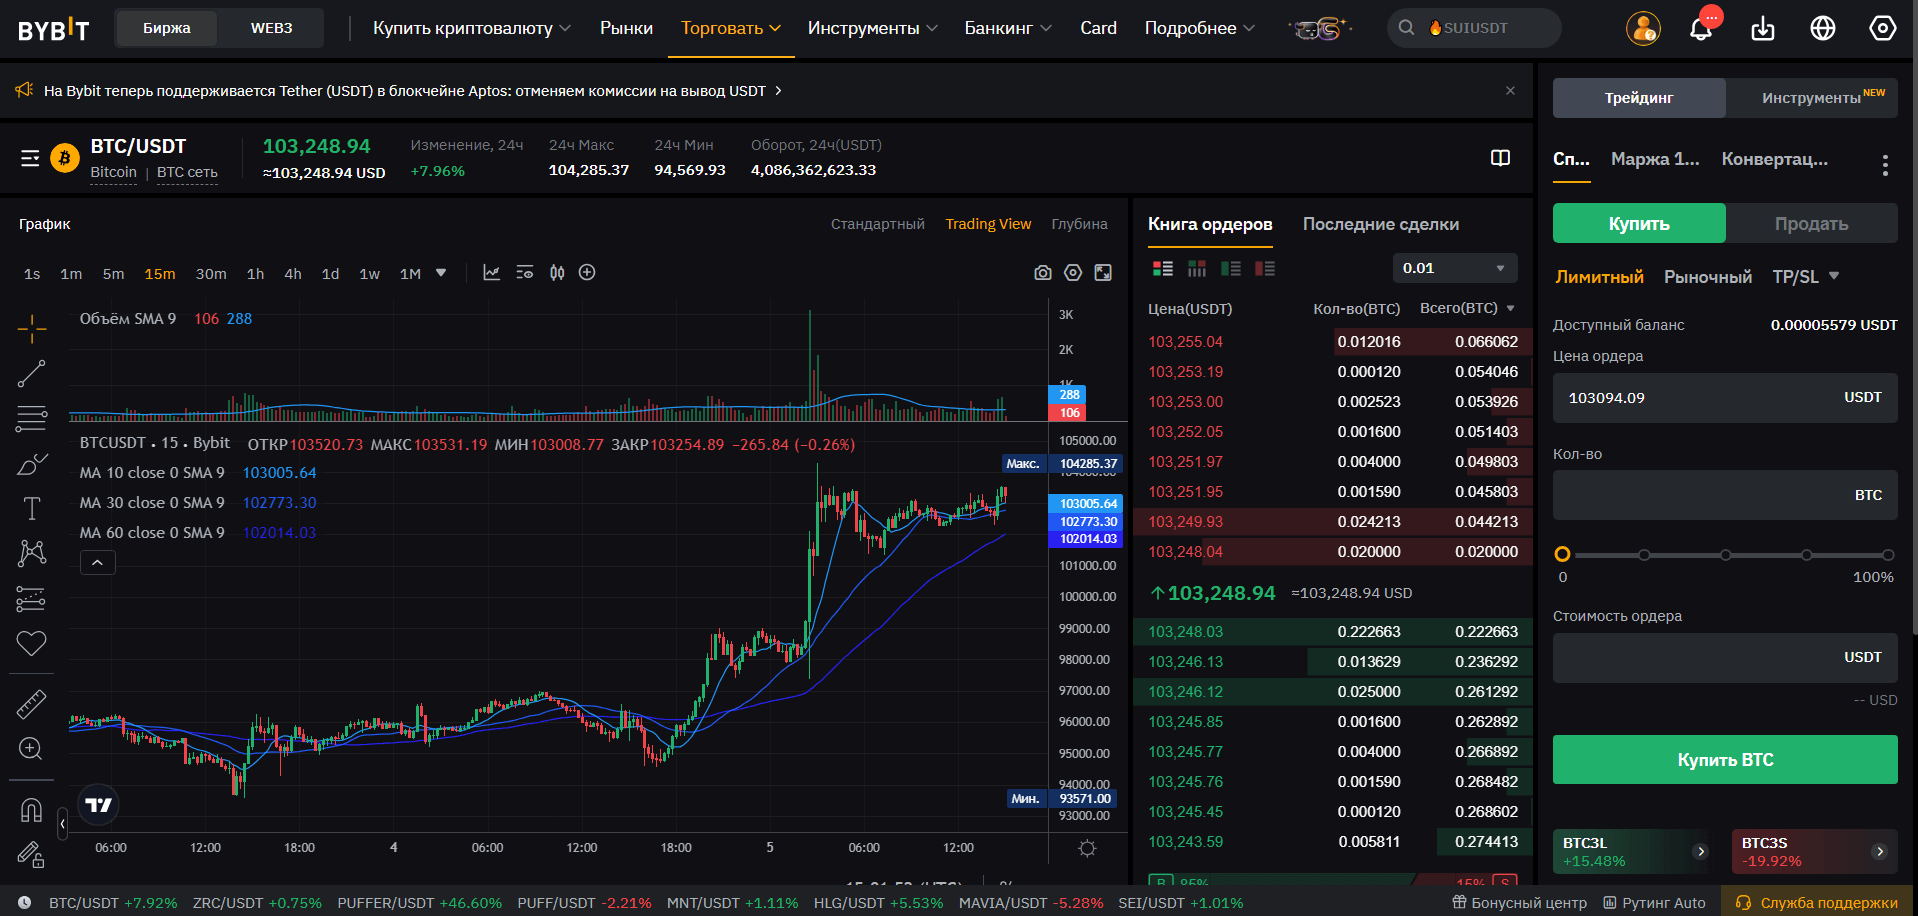The width and height of the screenshot is (1918, 916).
Task: Click the SUIUSDT search box
Action: [1474, 28]
